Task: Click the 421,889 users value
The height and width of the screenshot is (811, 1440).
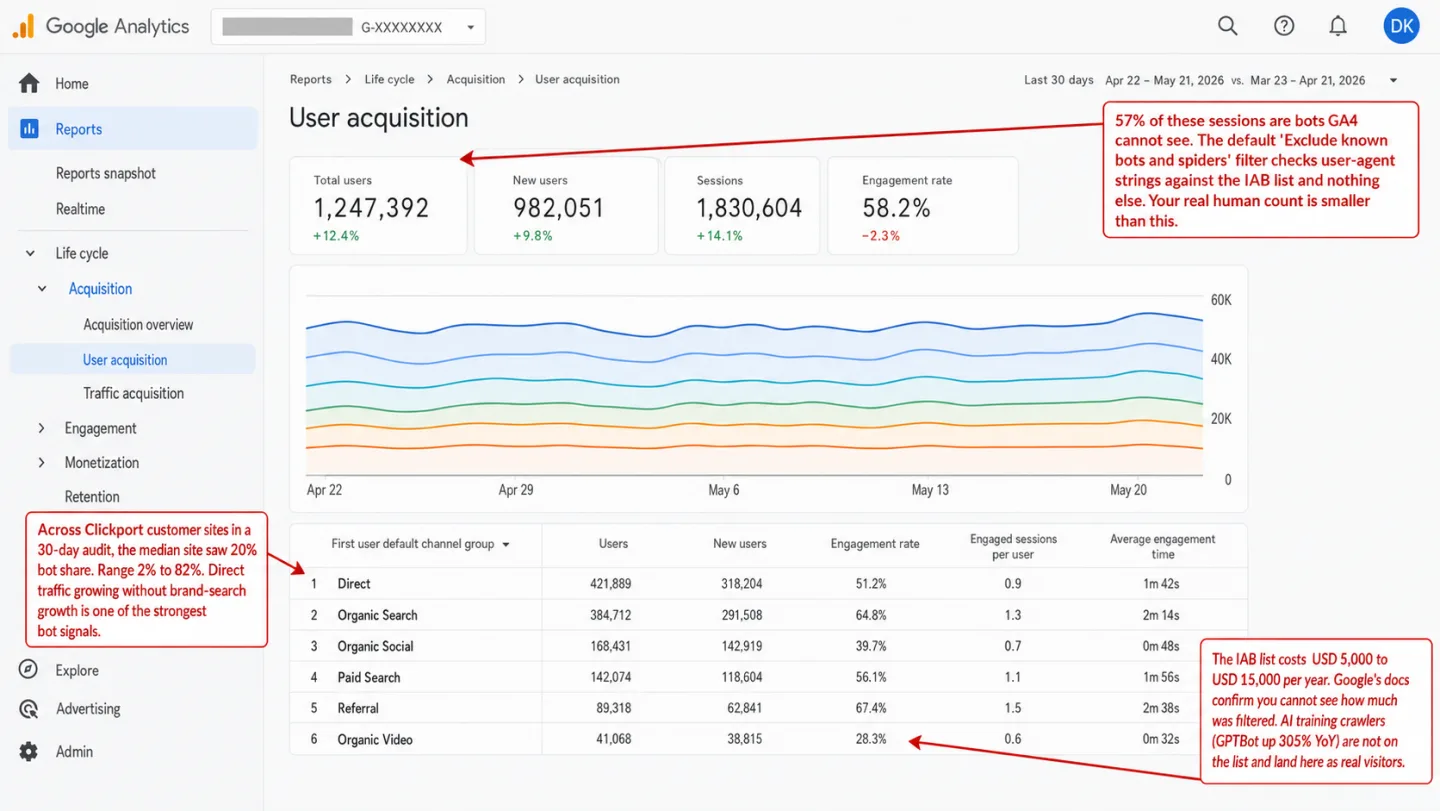Action: [x=613, y=584]
